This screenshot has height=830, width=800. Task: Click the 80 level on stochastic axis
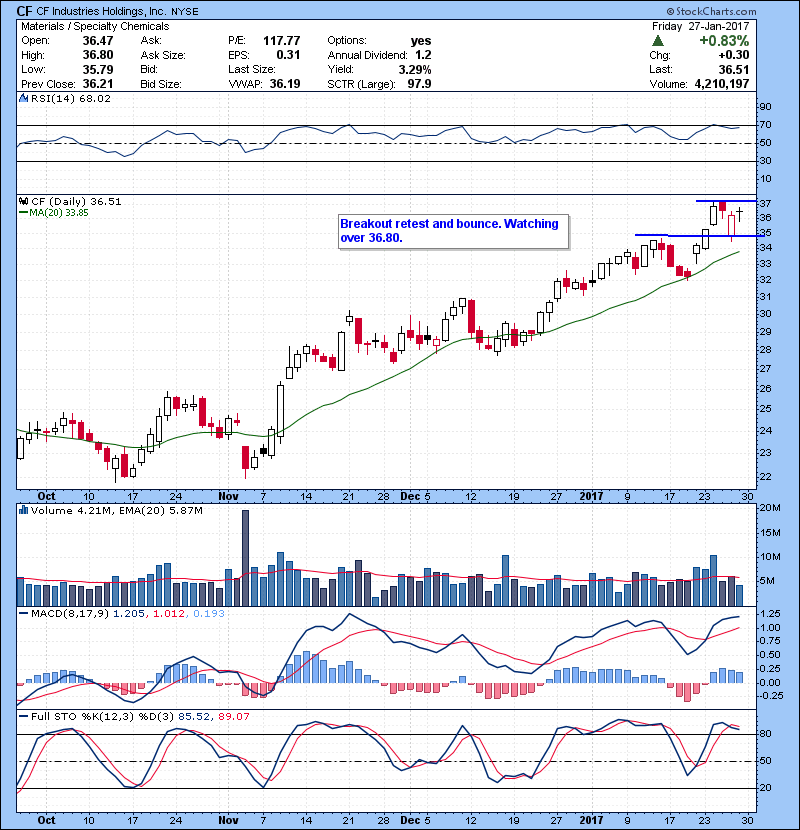coord(766,734)
